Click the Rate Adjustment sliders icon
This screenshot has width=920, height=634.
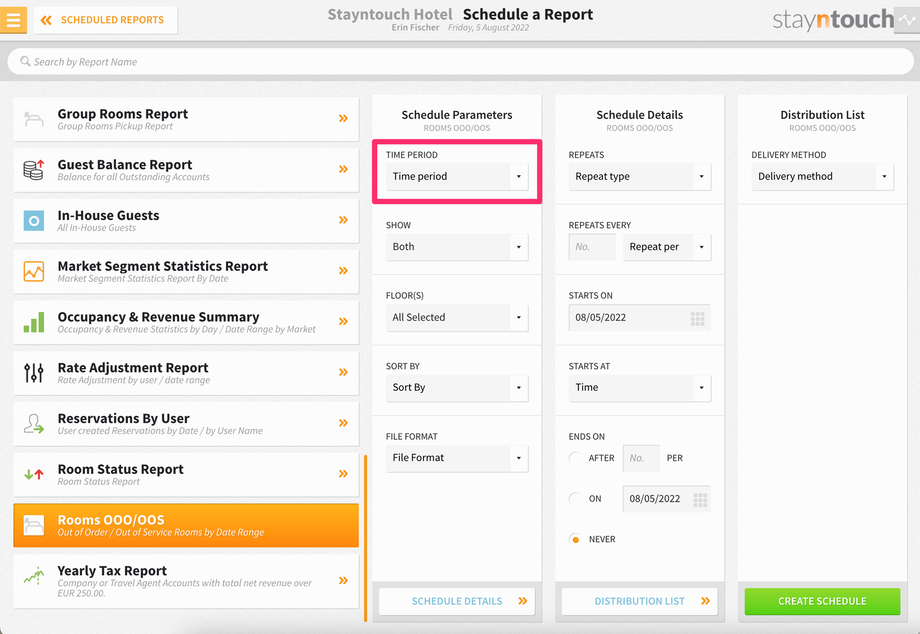[x=33, y=372]
